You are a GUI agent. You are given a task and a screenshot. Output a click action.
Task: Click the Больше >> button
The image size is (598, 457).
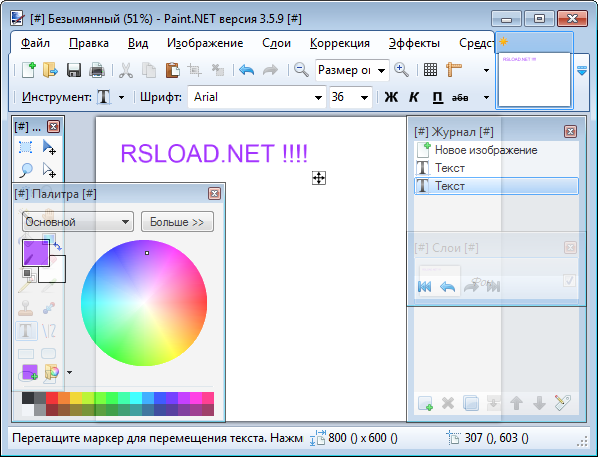pos(177,222)
